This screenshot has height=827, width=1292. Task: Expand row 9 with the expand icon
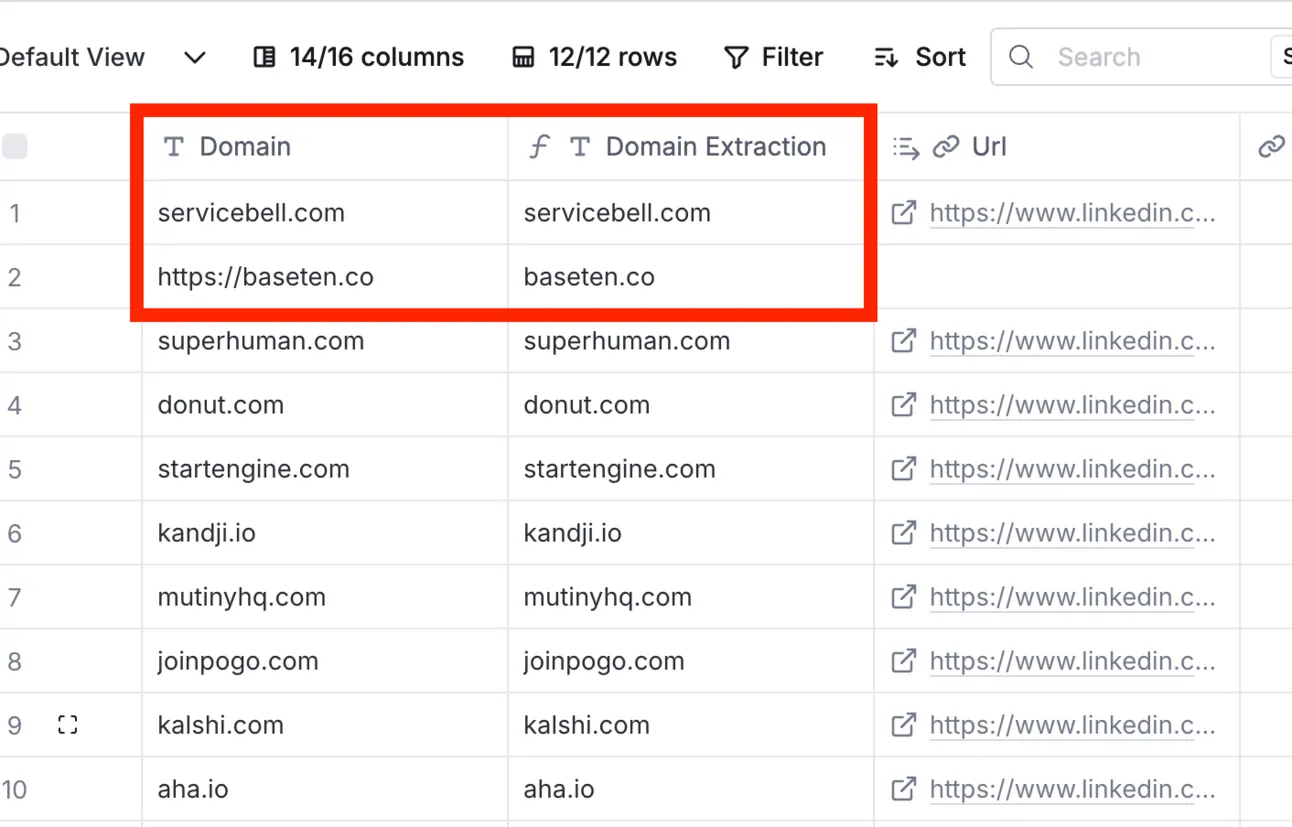[67, 725]
